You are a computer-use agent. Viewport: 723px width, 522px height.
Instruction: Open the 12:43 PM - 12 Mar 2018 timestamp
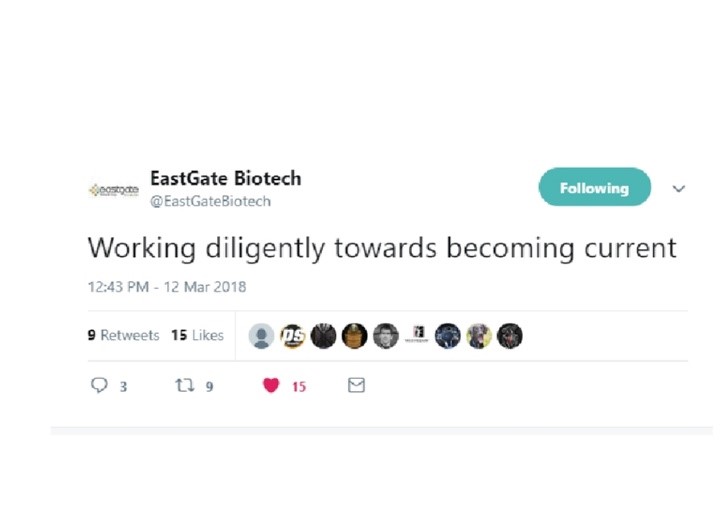167,287
